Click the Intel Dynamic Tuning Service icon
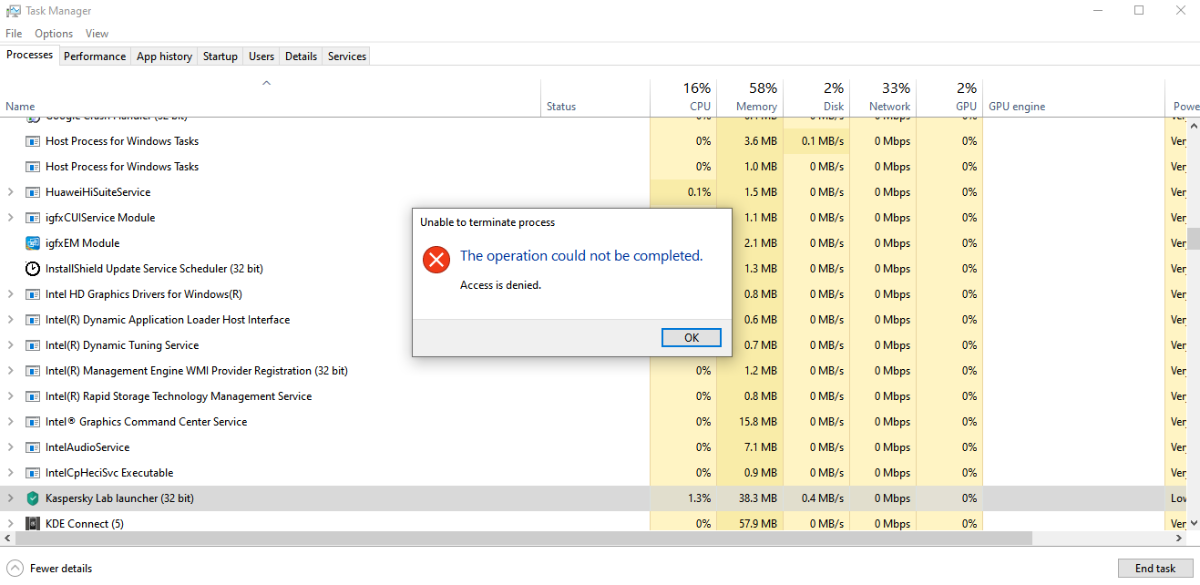The image size is (1200, 585). coord(33,346)
